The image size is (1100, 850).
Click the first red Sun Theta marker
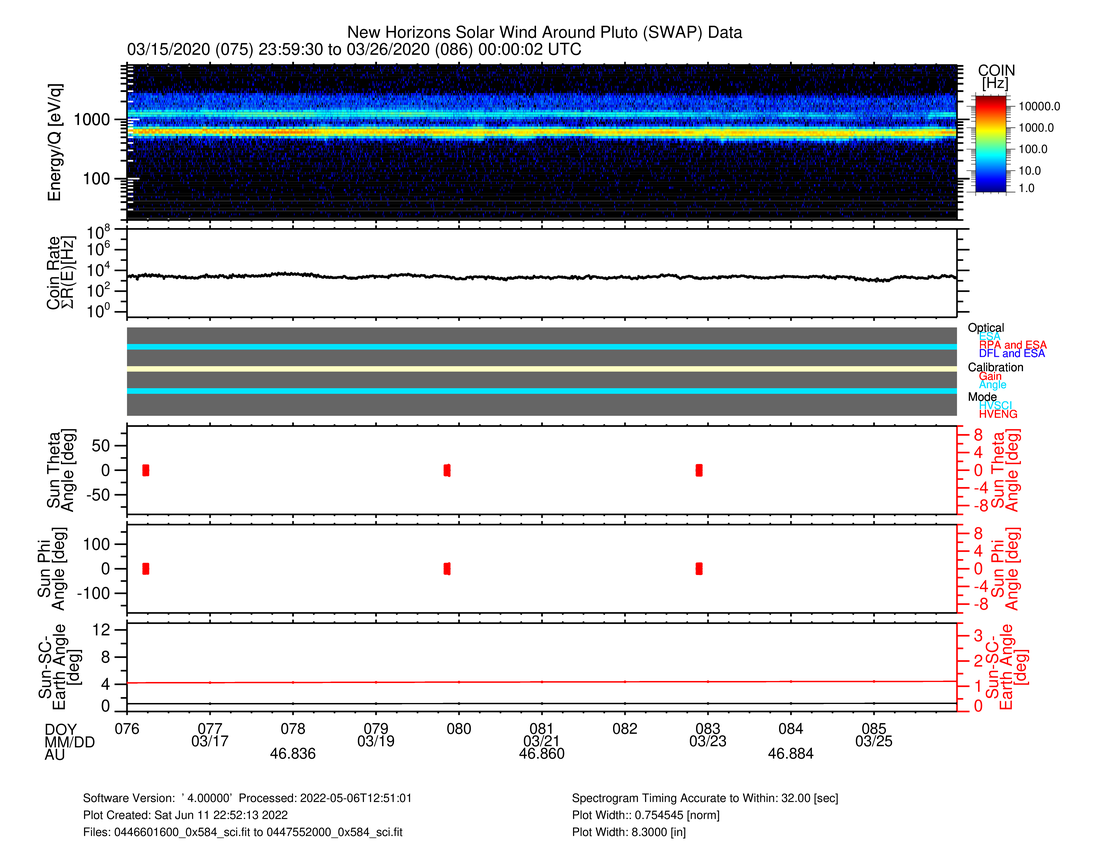coord(146,470)
